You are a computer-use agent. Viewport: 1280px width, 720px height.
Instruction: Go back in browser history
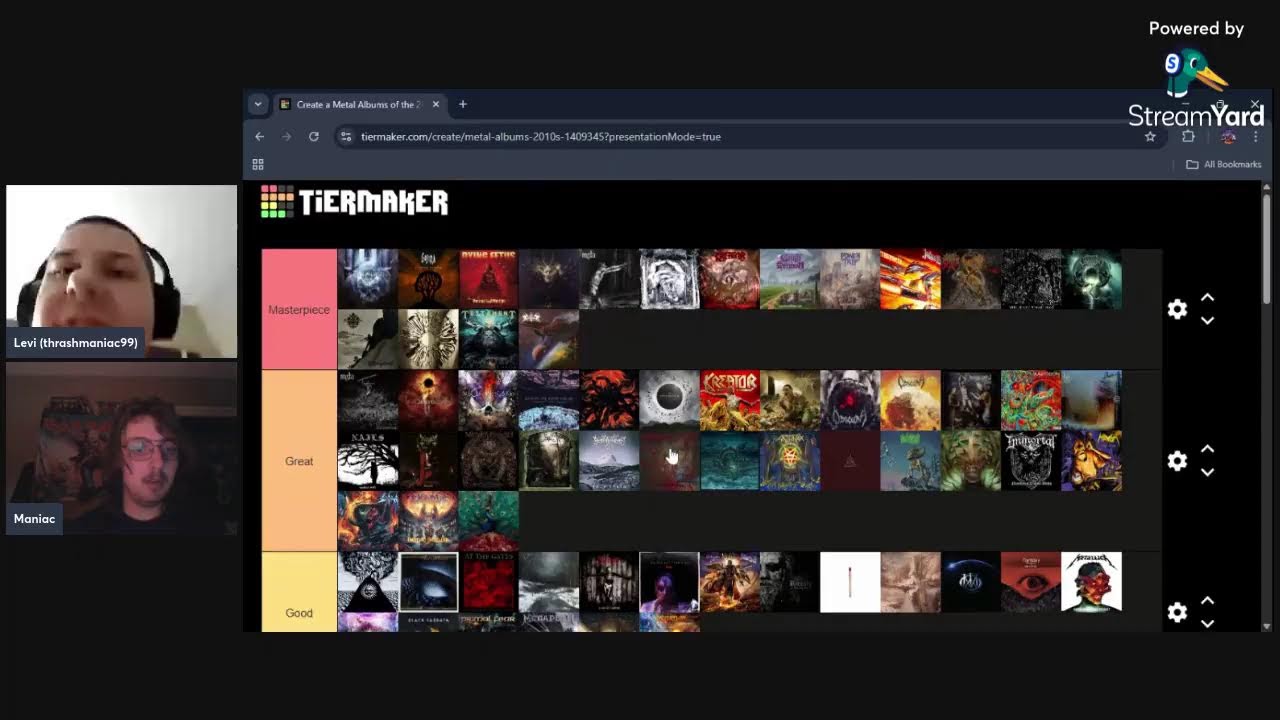pos(259,136)
